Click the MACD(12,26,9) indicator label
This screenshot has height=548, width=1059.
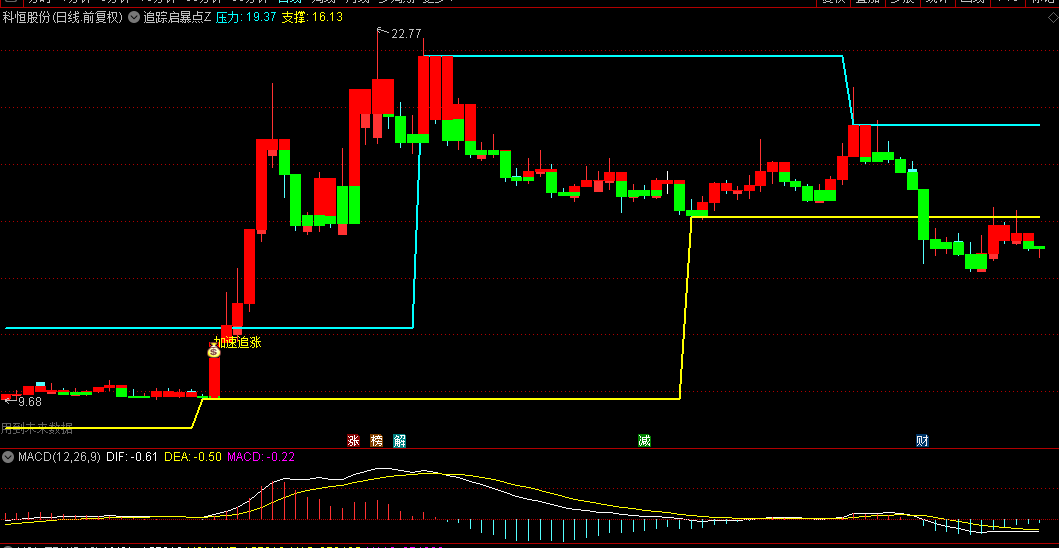pos(59,457)
